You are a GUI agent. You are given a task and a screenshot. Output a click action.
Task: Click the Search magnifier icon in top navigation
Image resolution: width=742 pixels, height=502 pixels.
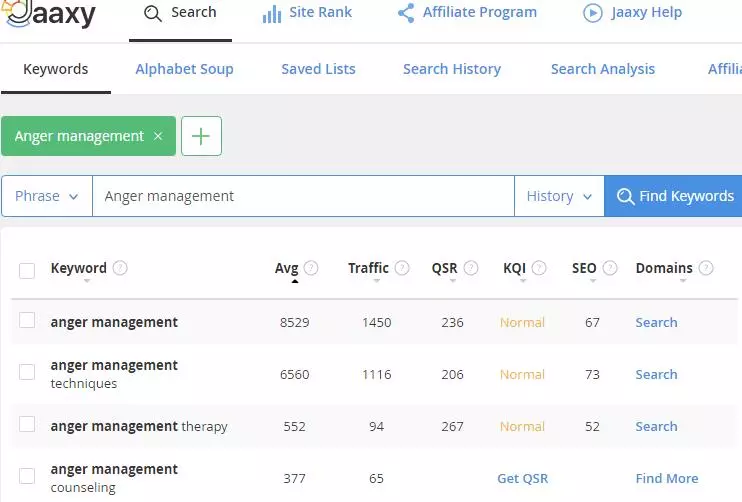click(152, 13)
